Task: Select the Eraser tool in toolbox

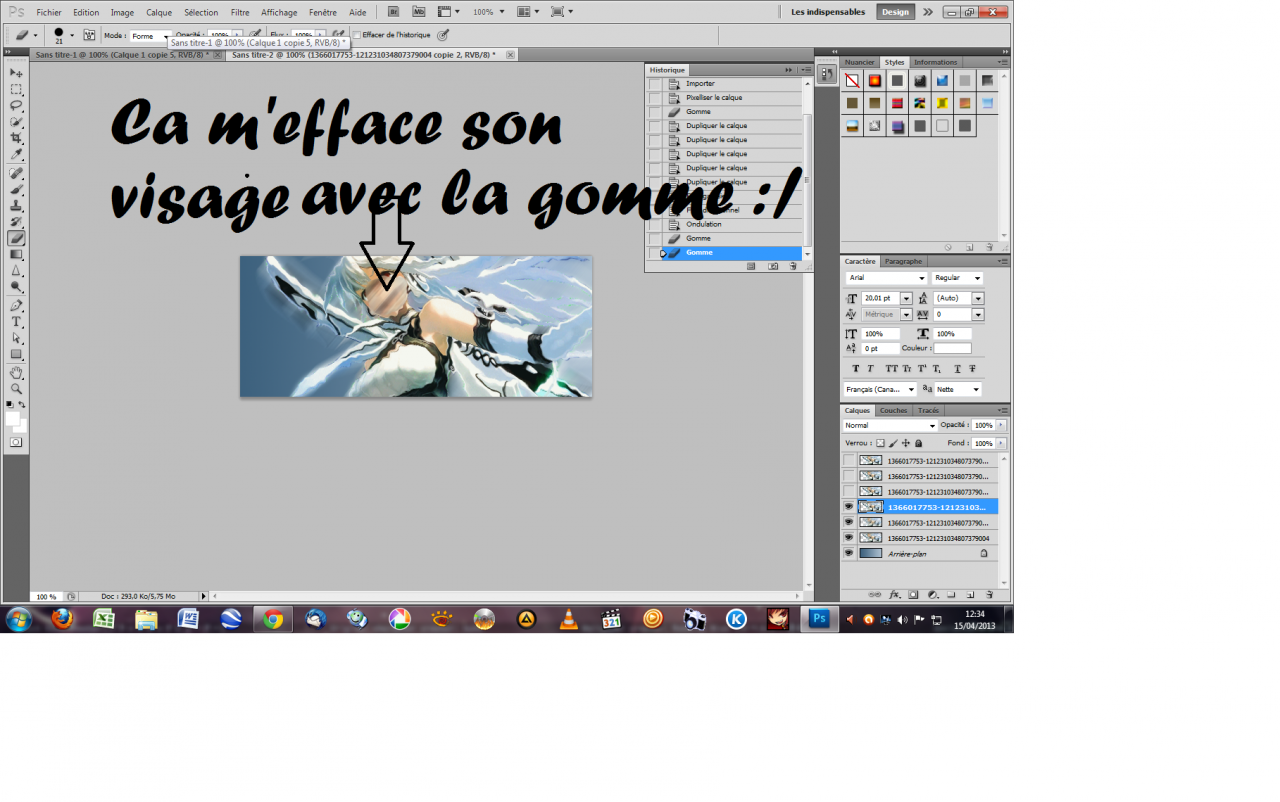Action: 16,238
